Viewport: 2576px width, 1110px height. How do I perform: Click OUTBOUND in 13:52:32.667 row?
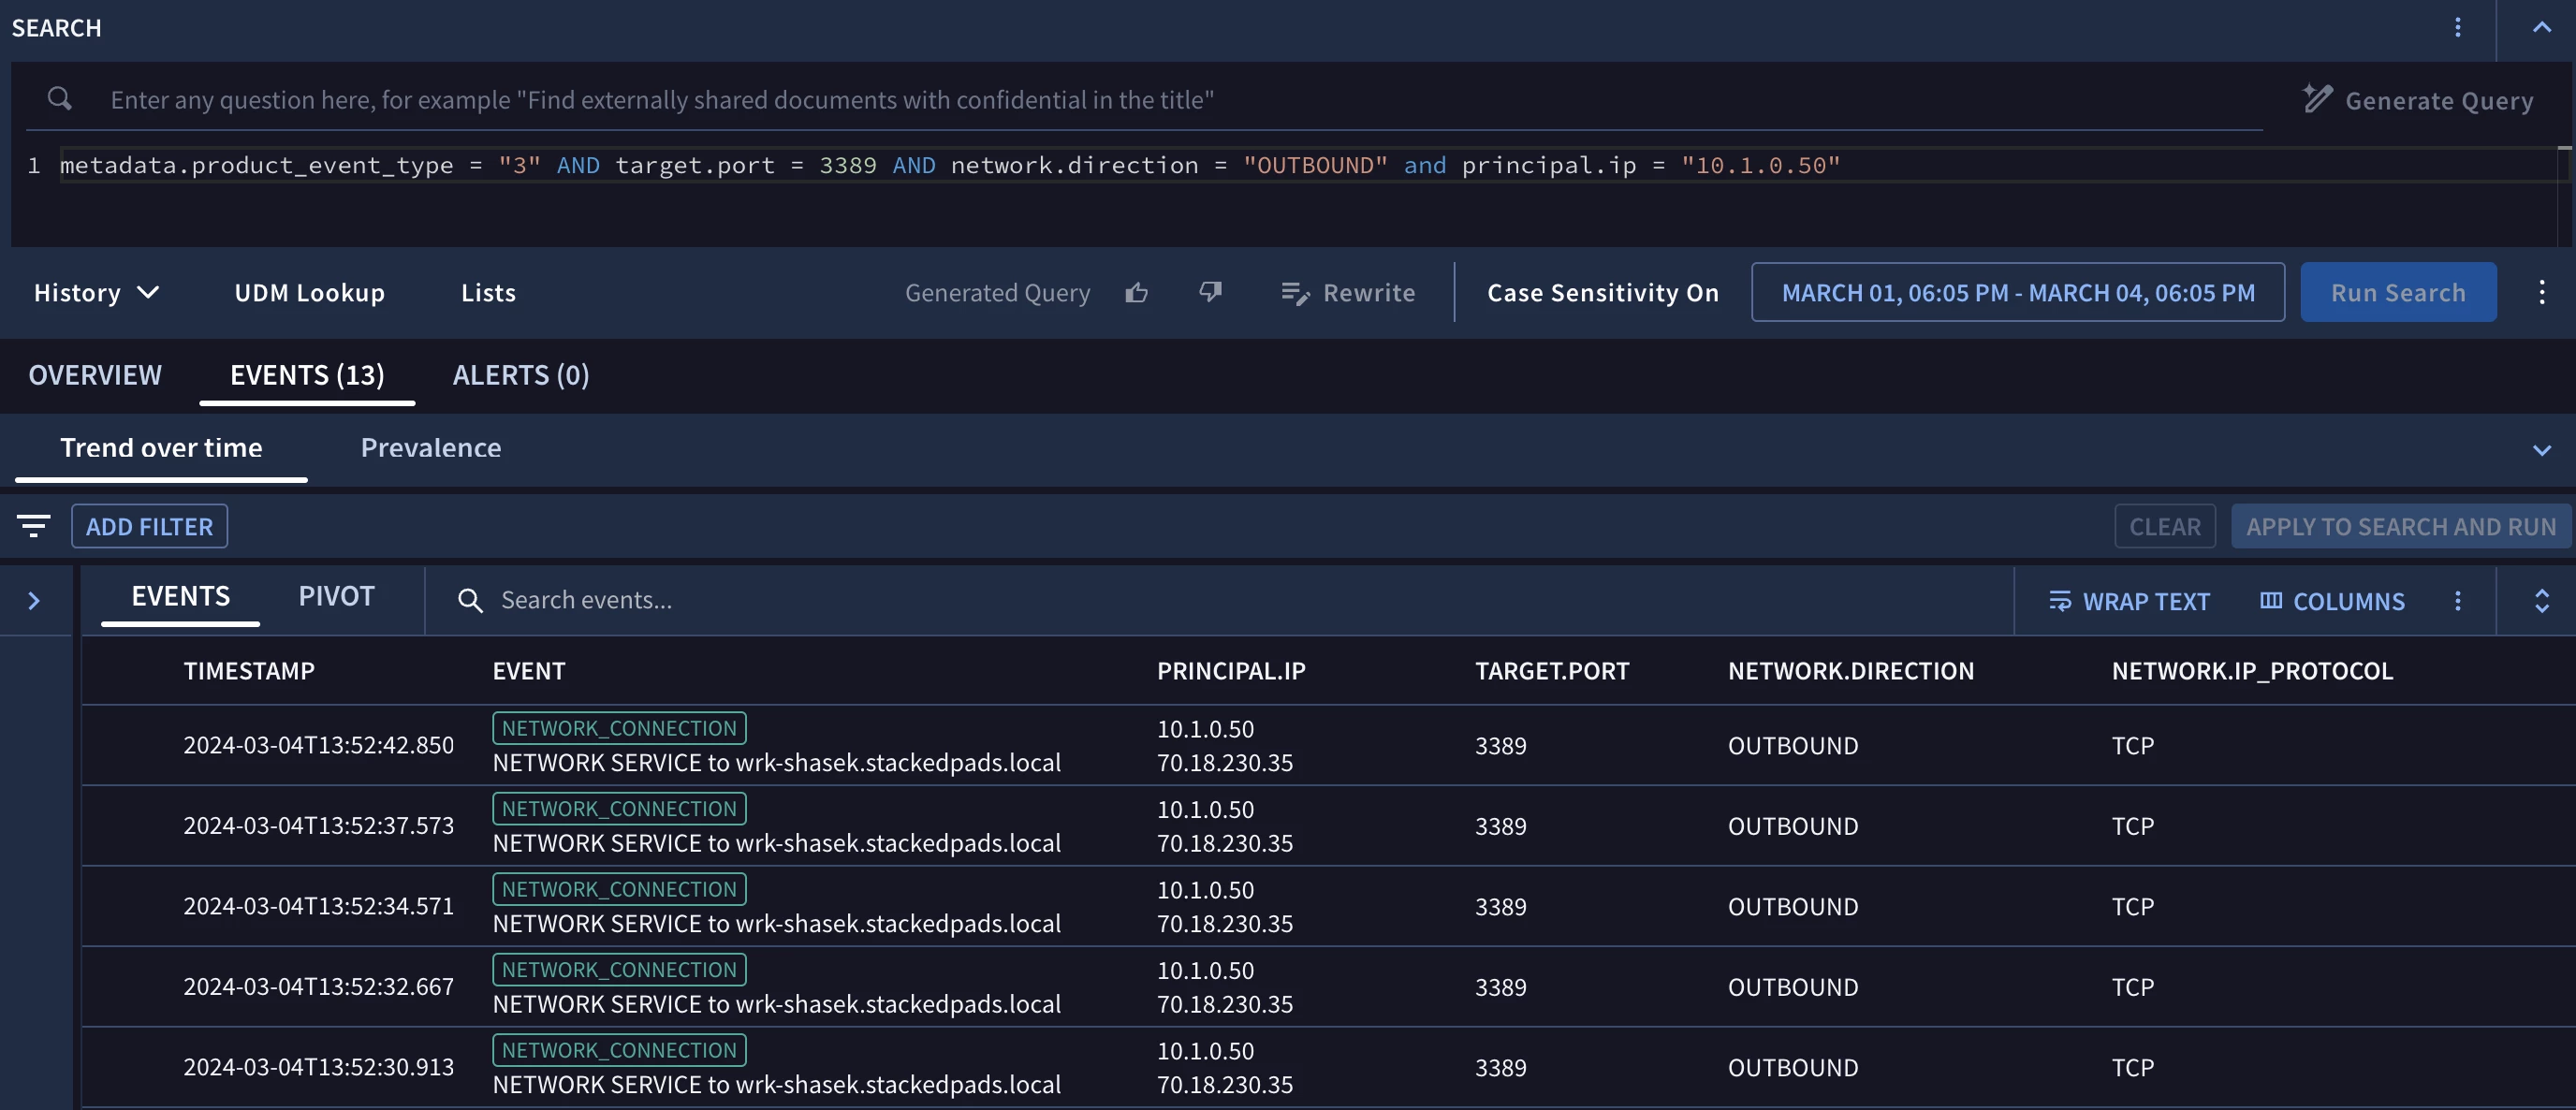[1793, 986]
